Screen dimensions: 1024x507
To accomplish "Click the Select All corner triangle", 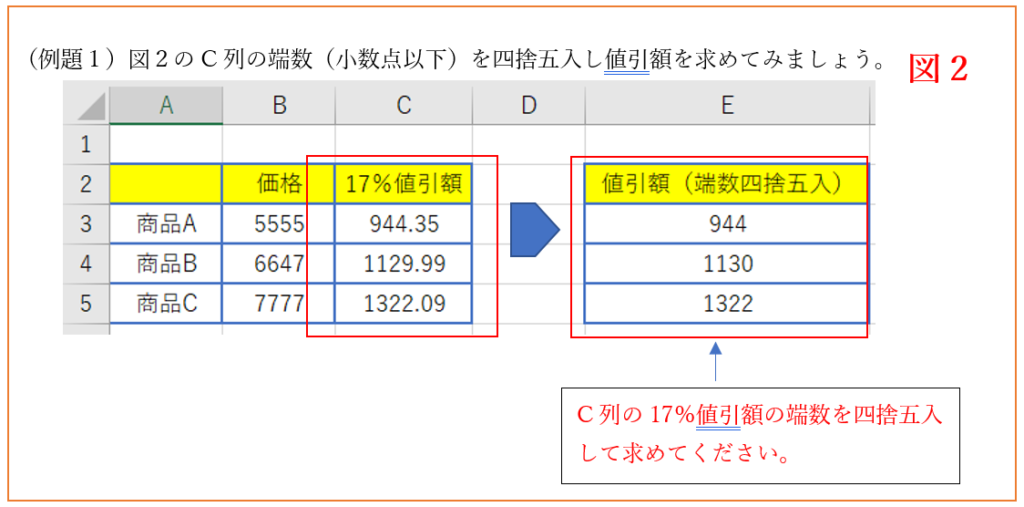I will pos(87,104).
